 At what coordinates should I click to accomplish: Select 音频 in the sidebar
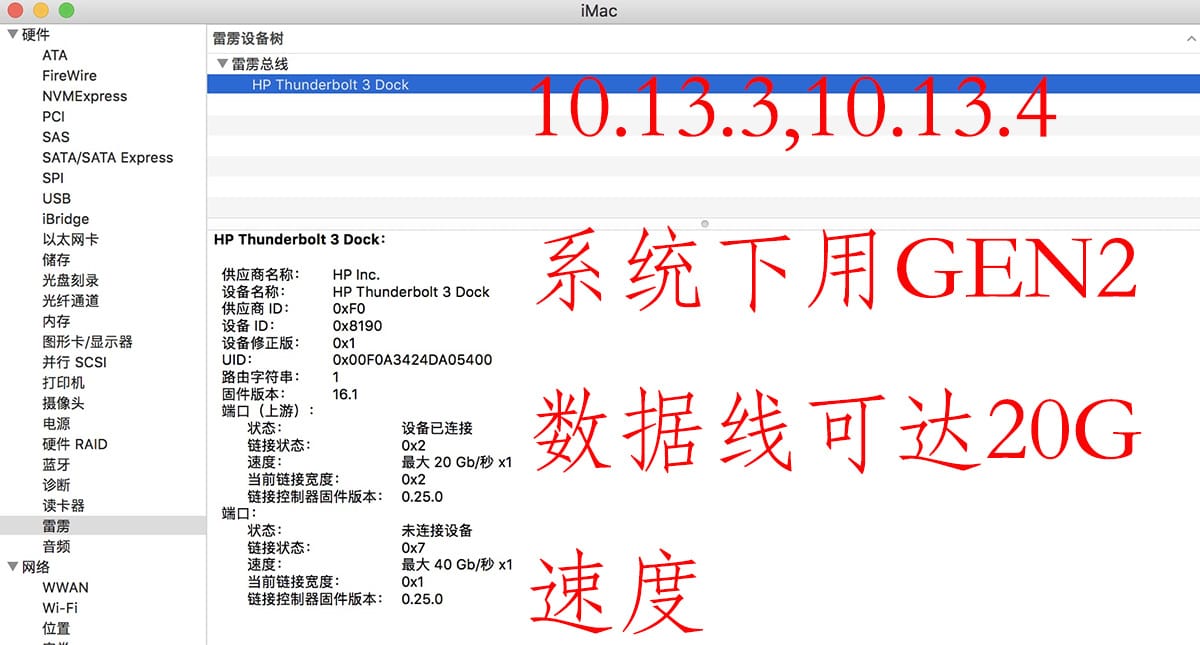[56, 546]
